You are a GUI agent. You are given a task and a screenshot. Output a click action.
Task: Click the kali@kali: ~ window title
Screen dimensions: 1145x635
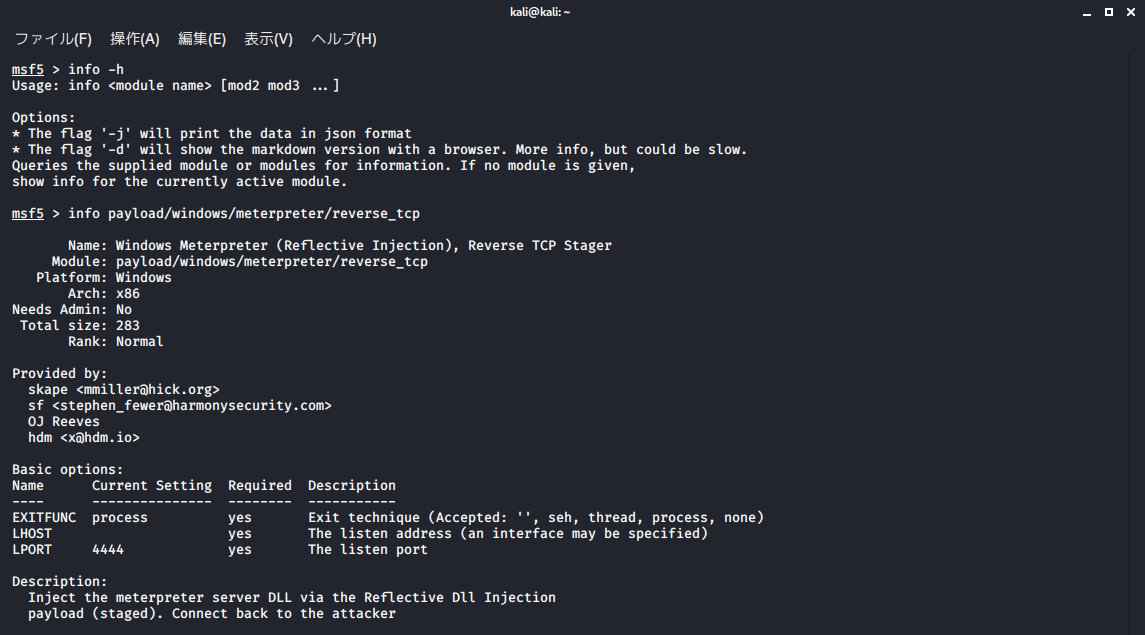[540, 12]
